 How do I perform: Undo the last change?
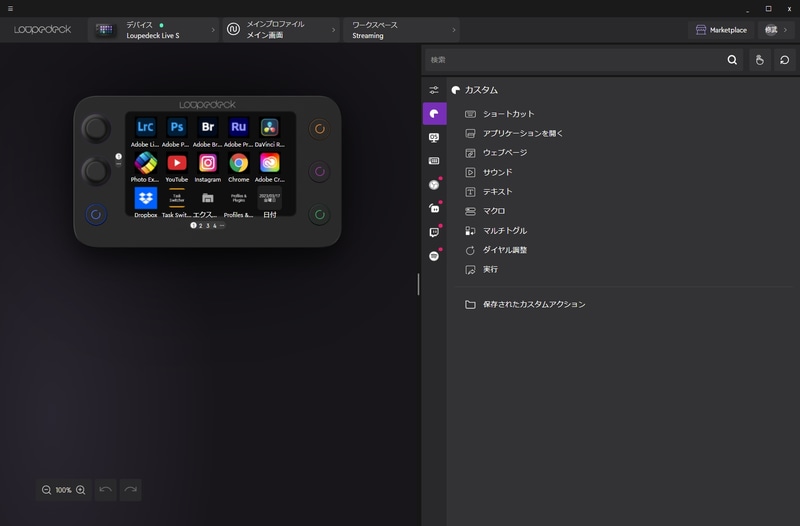(106, 490)
